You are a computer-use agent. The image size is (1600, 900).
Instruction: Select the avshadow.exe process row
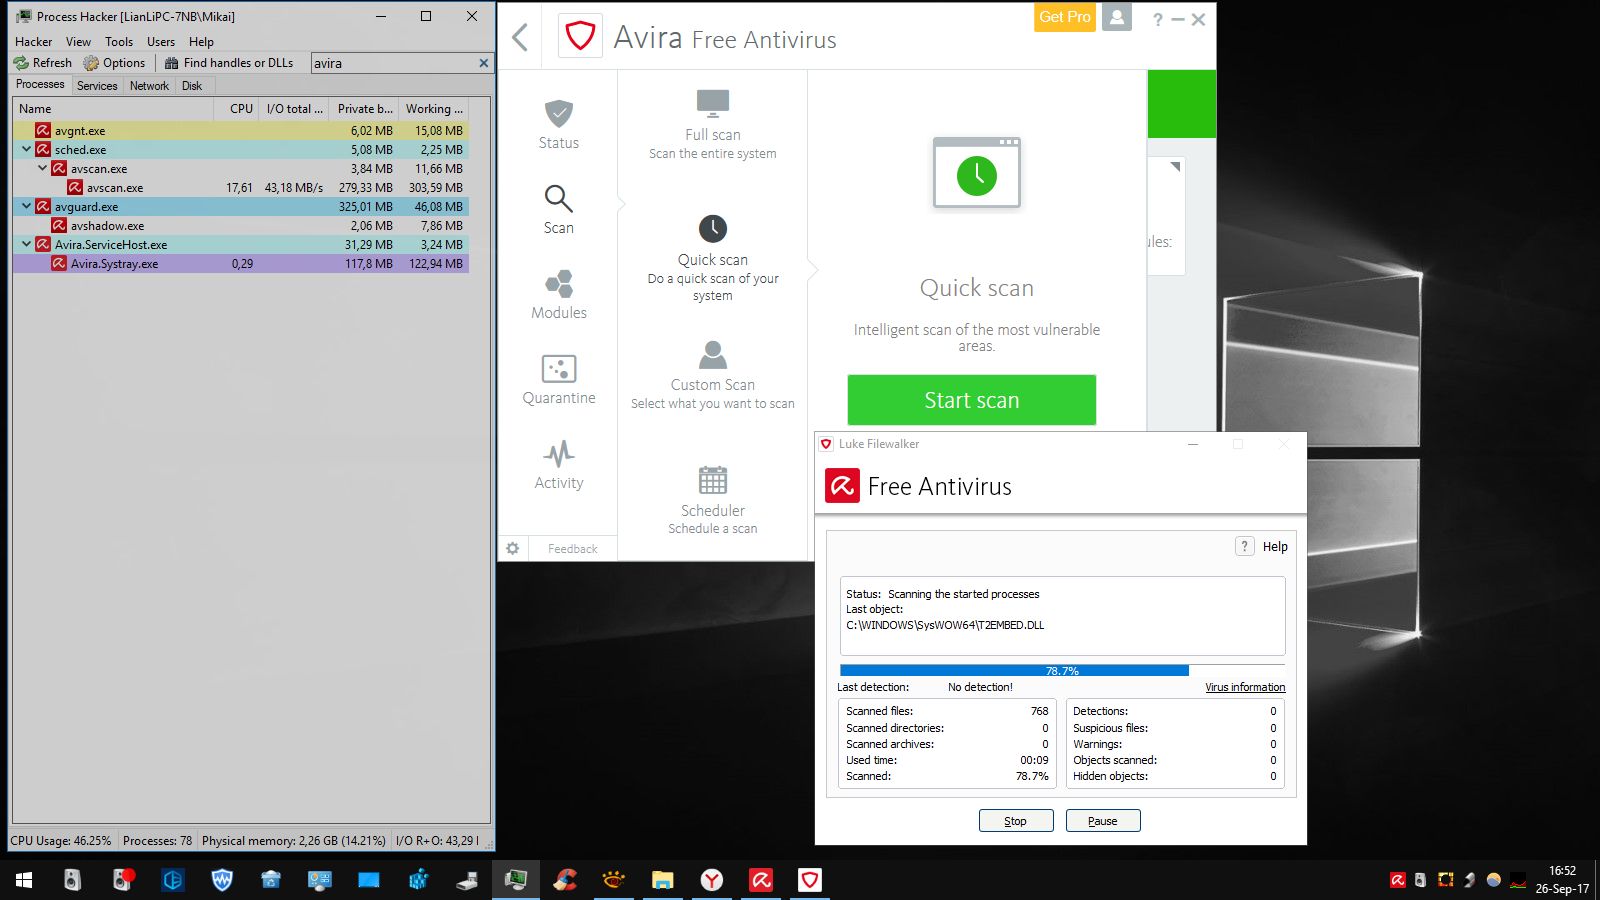pos(241,226)
